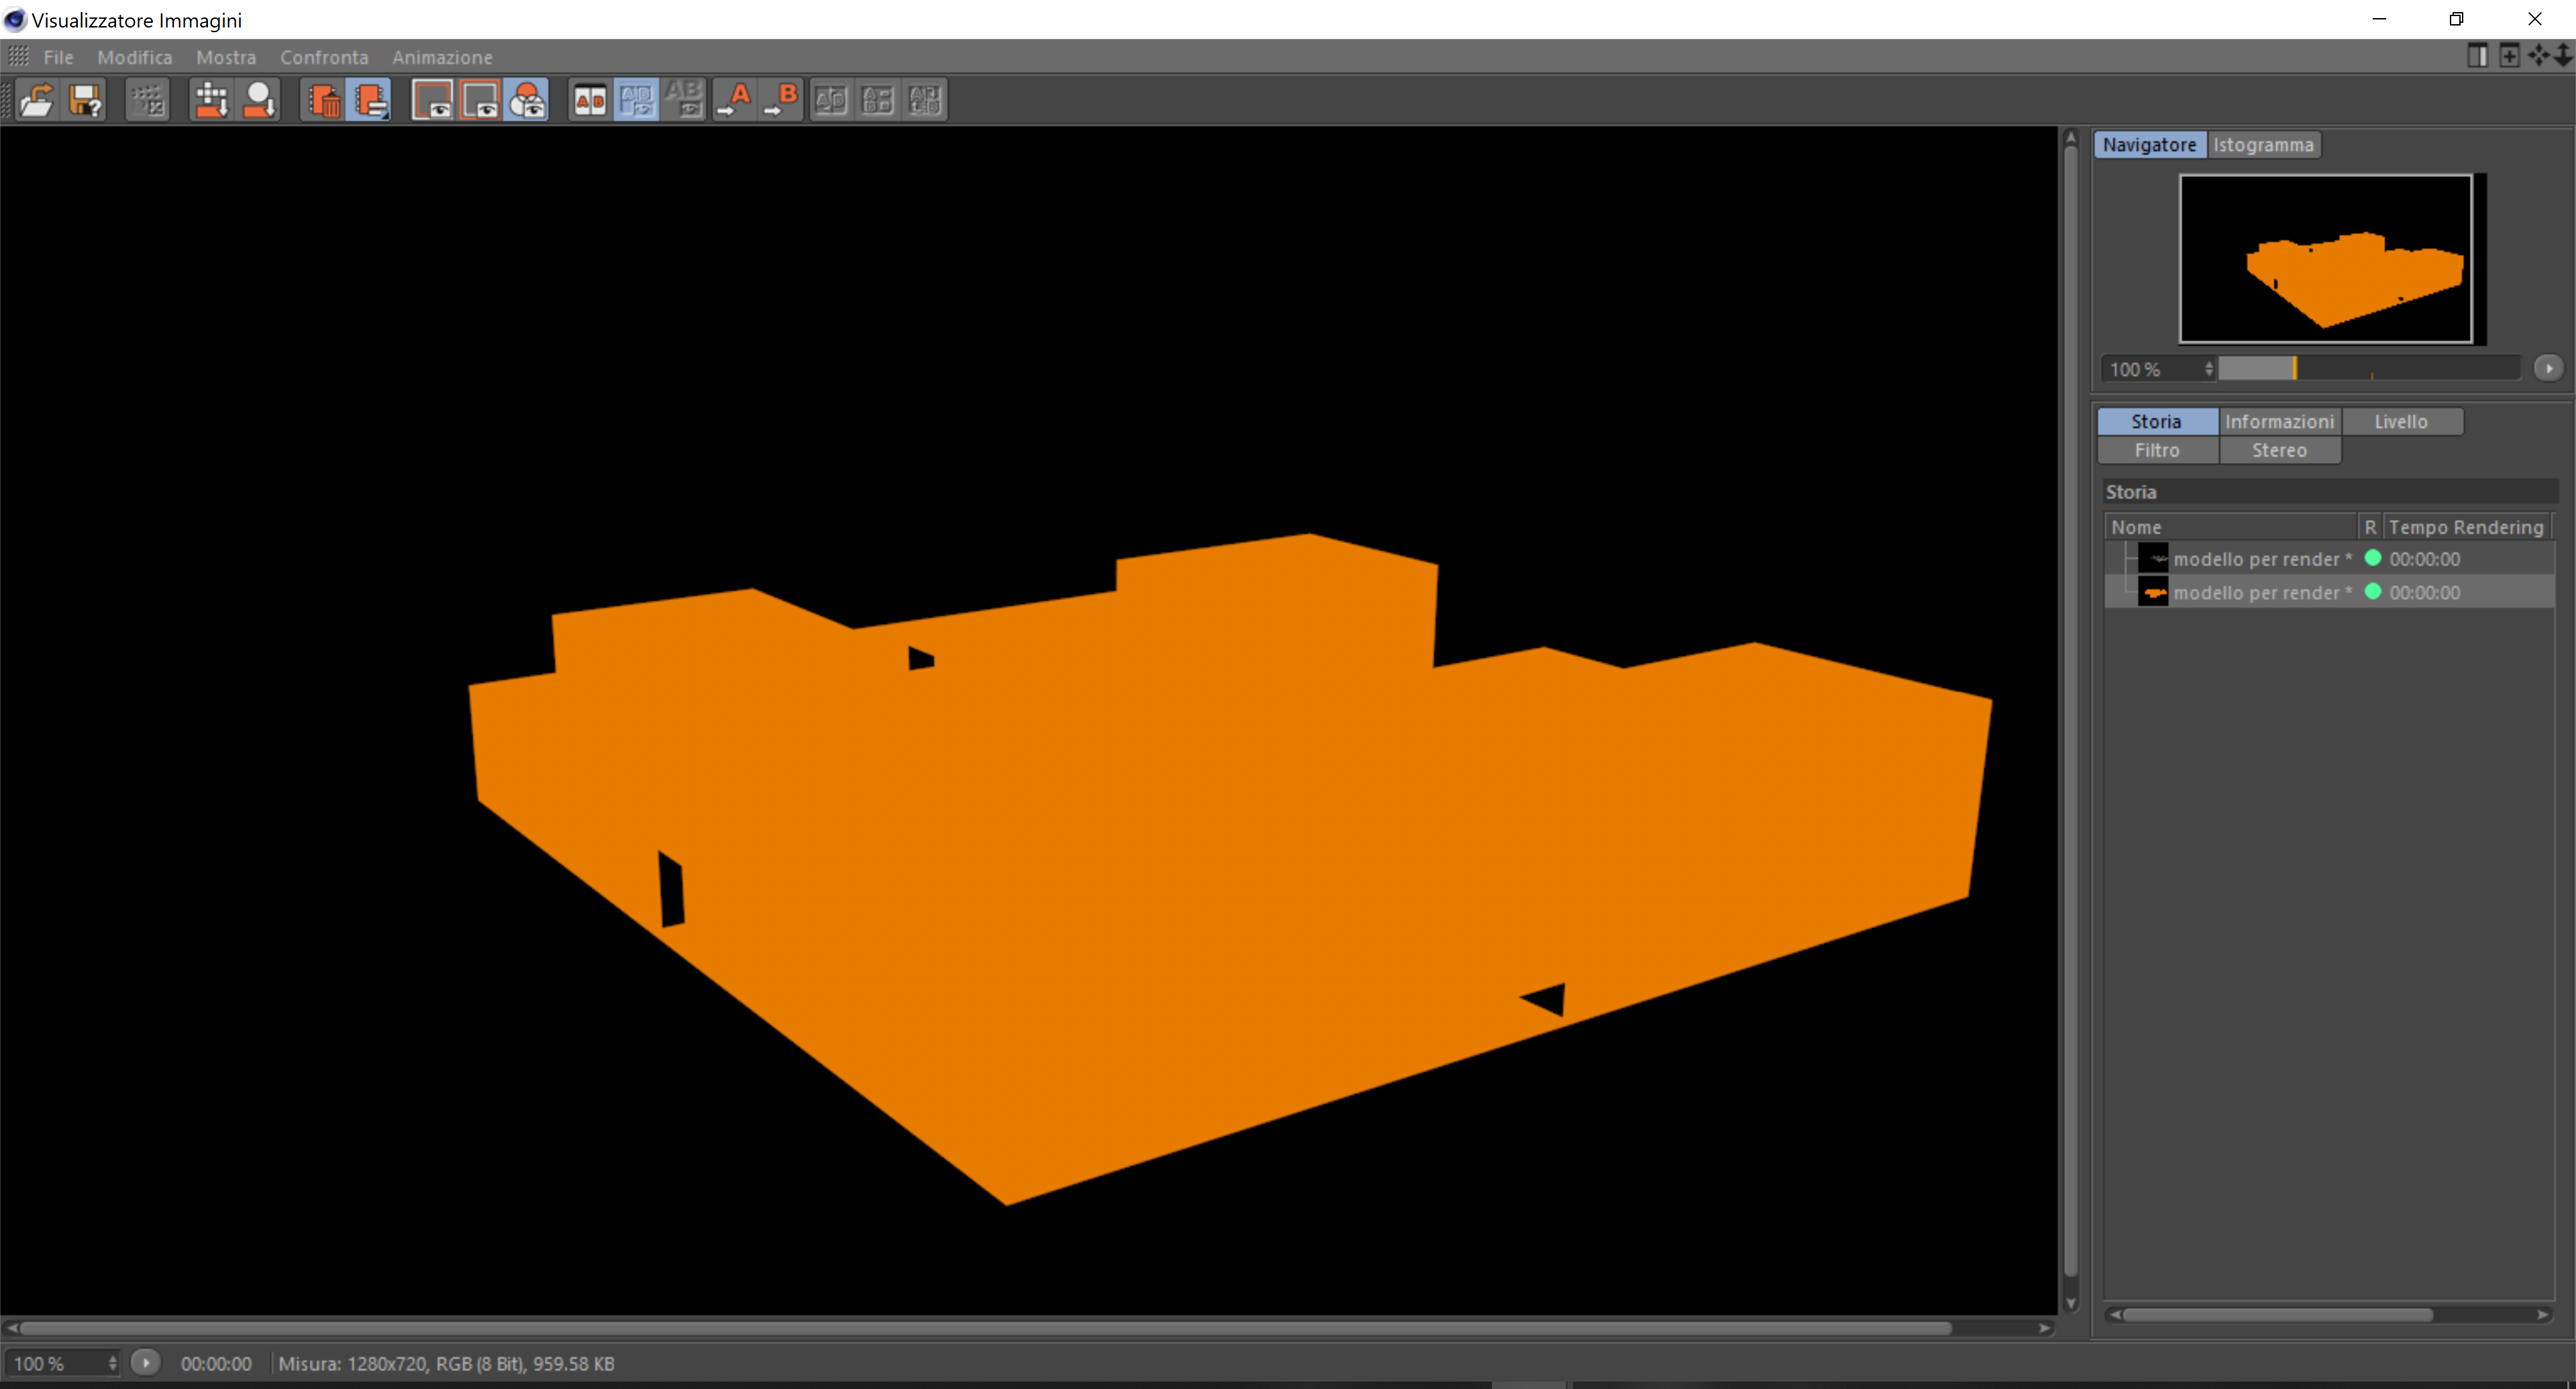Click the Filtro tab button
2576x1389 pixels.
2156,450
